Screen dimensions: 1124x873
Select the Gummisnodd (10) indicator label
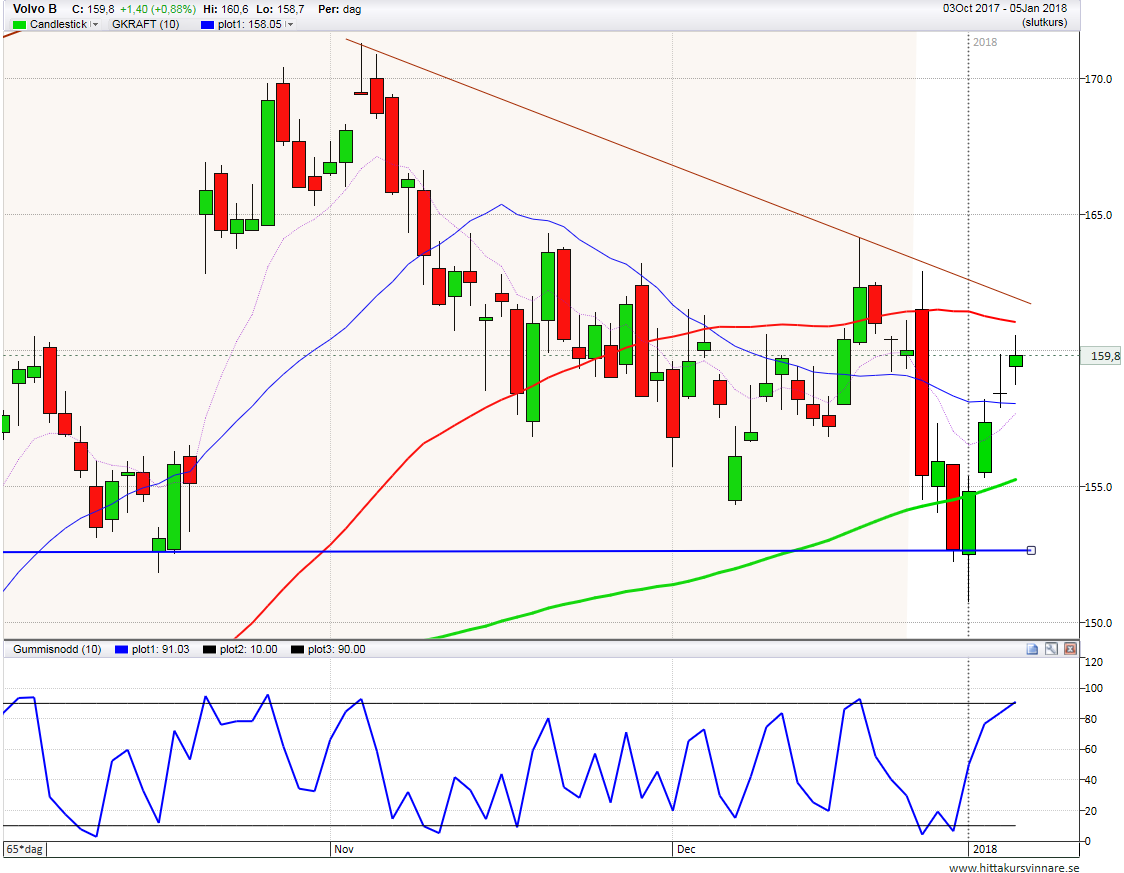pos(57,649)
